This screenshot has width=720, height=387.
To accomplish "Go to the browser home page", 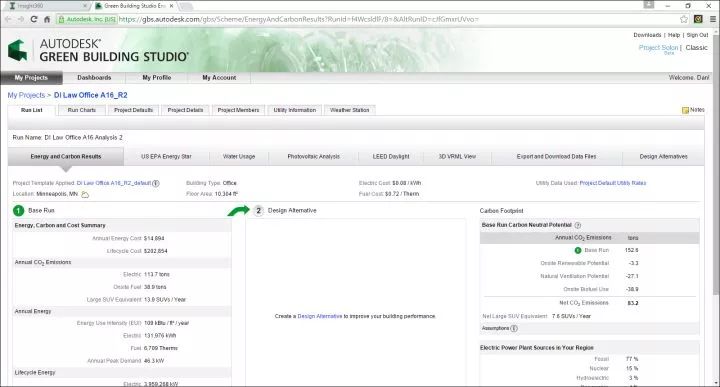I will tap(47, 19).
